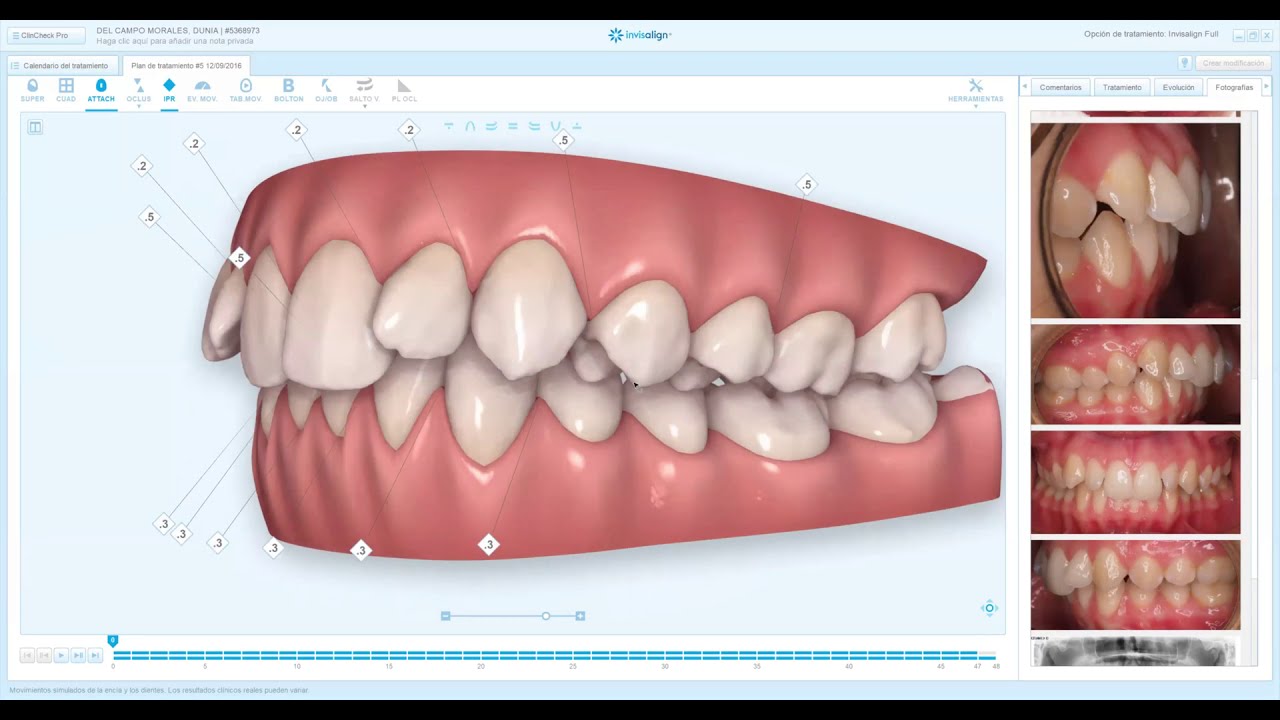
Task: Jump to last treatment stage
Action: [x=95, y=656]
